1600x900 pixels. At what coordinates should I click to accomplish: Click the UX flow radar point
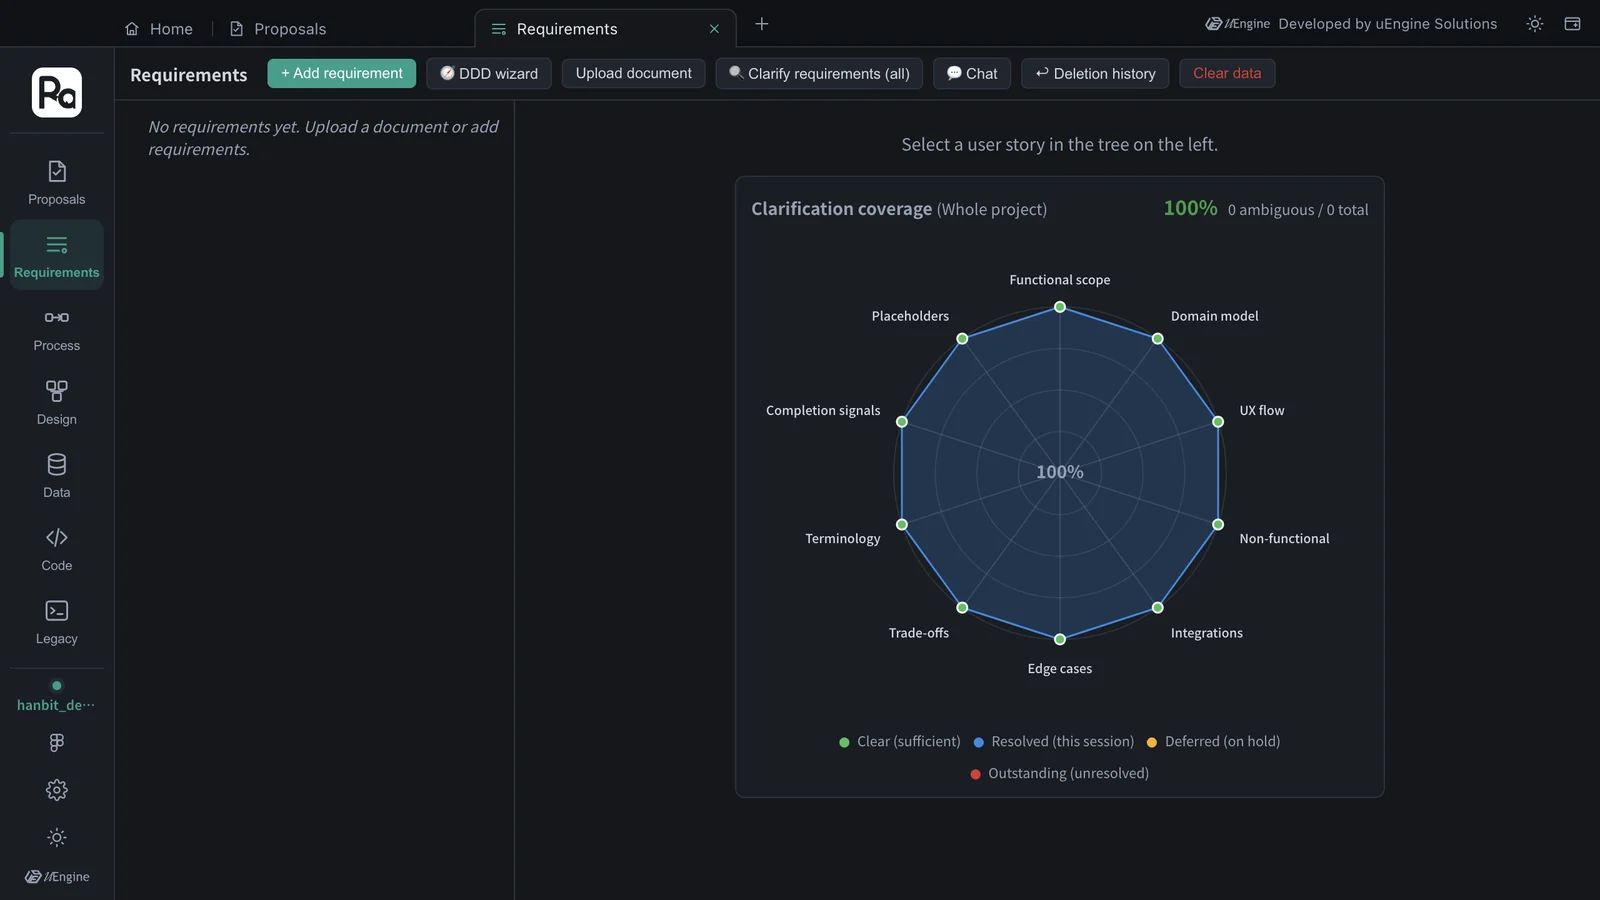pyautogui.click(x=1218, y=422)
